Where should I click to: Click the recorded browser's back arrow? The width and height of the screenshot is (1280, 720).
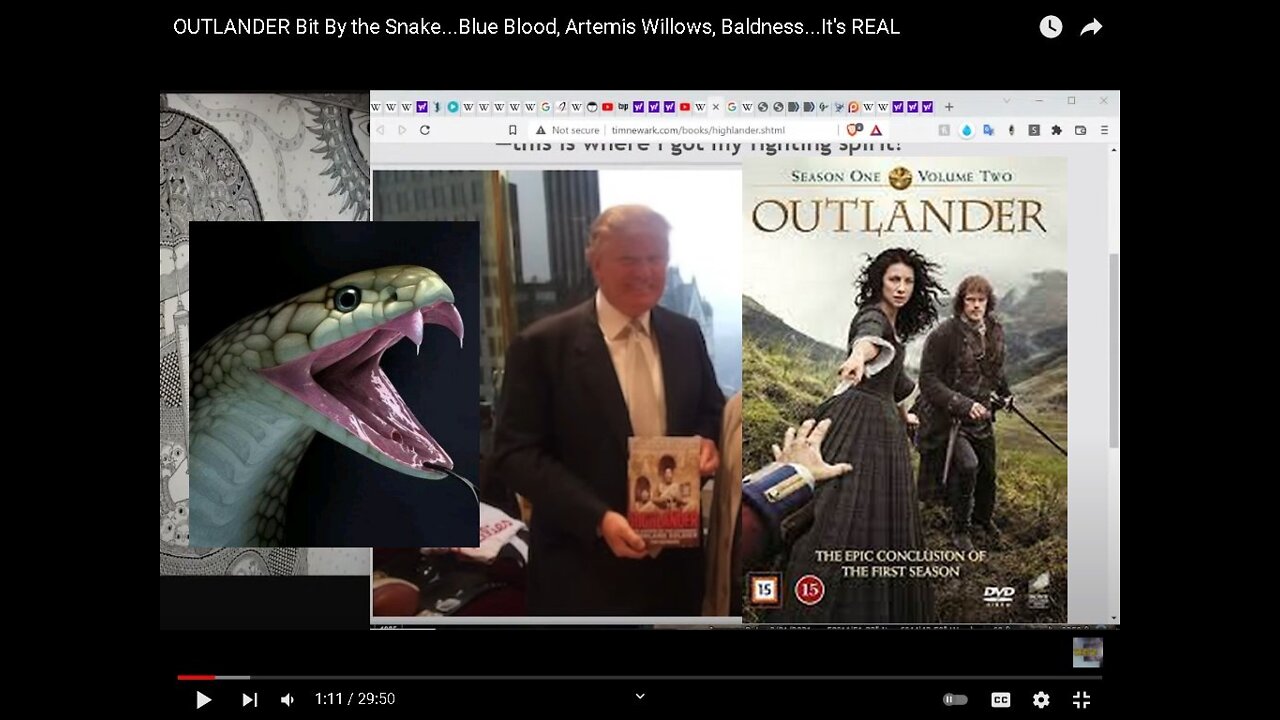[x=380, y=130]
